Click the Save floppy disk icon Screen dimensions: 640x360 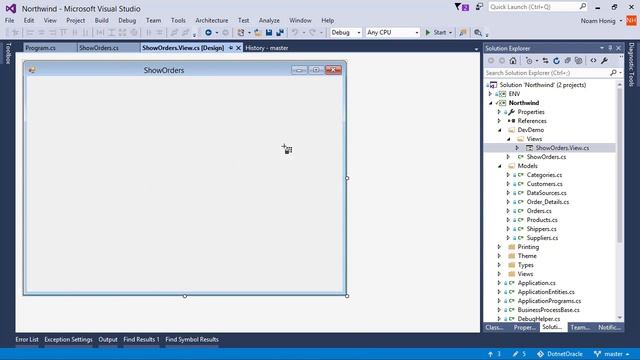(269, 32)
